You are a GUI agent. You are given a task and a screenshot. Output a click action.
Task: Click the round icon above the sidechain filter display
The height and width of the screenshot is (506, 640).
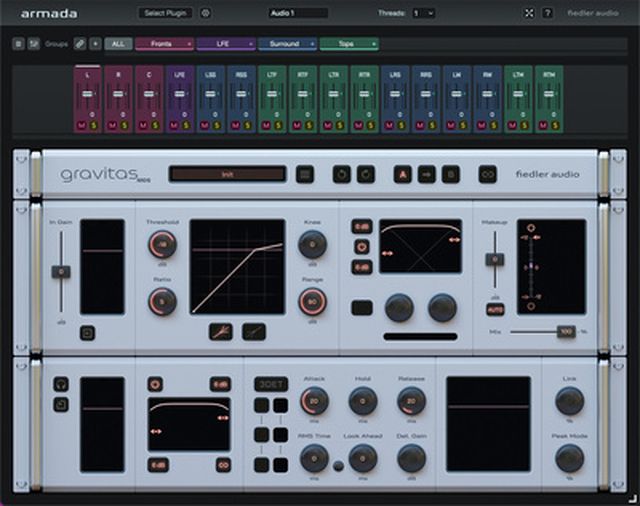click(x=155, y=384)
